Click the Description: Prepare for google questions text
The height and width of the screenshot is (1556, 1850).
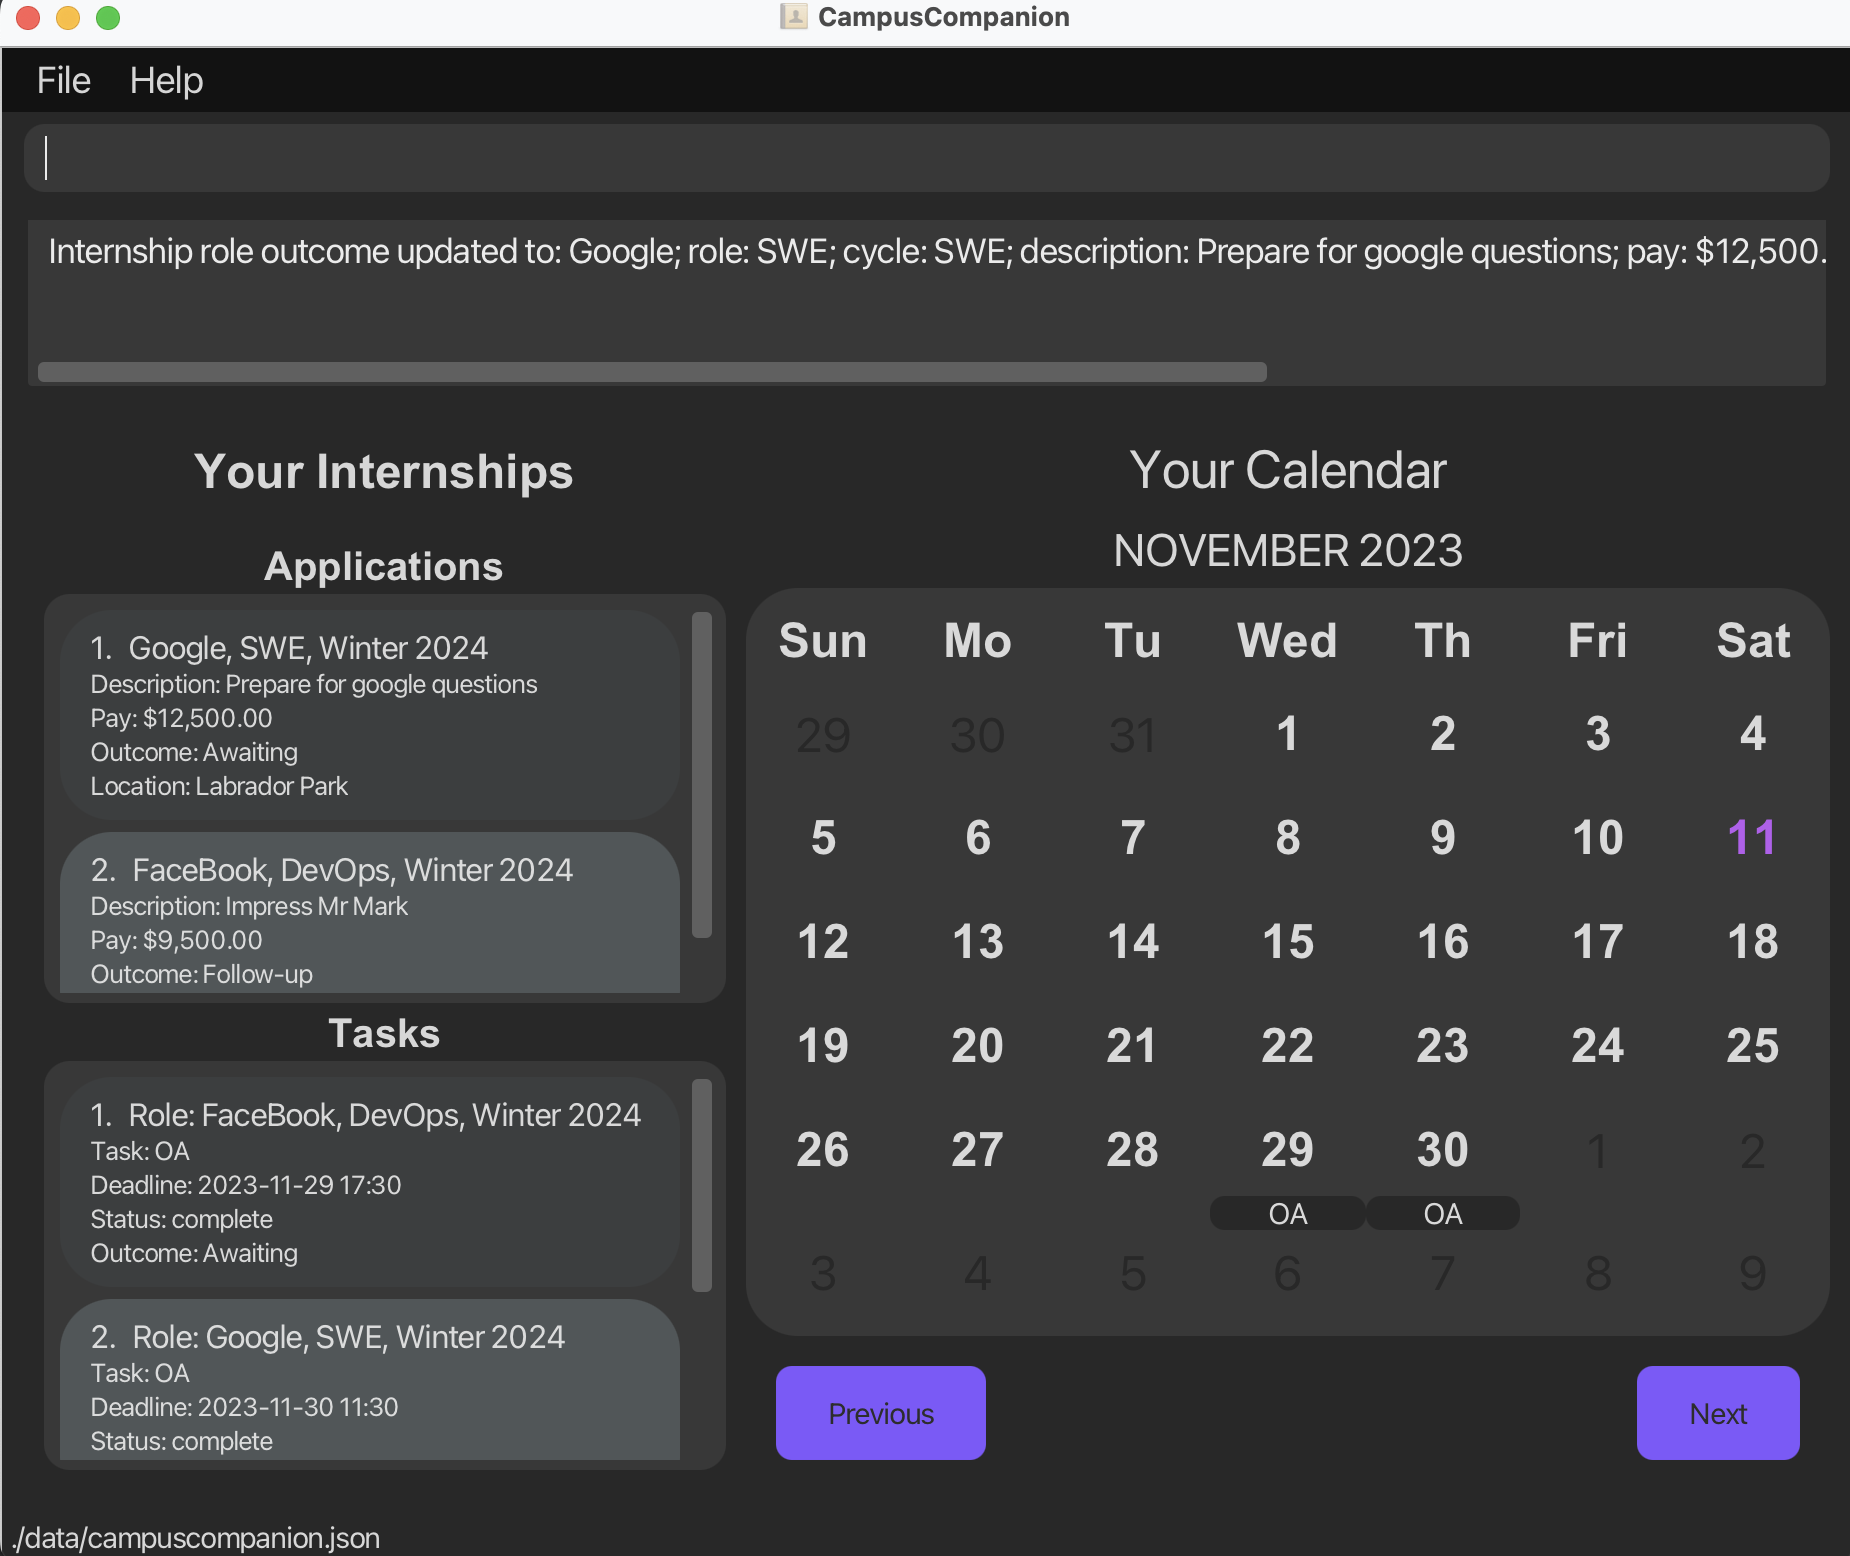[x=314, y=685]
